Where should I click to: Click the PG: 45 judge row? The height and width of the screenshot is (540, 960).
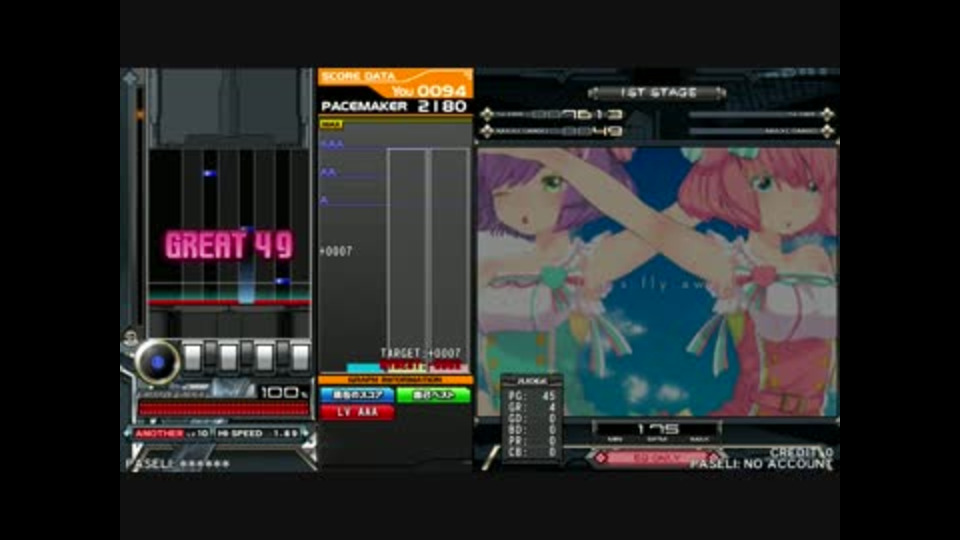pyautogui.click(x=531, y=396)
